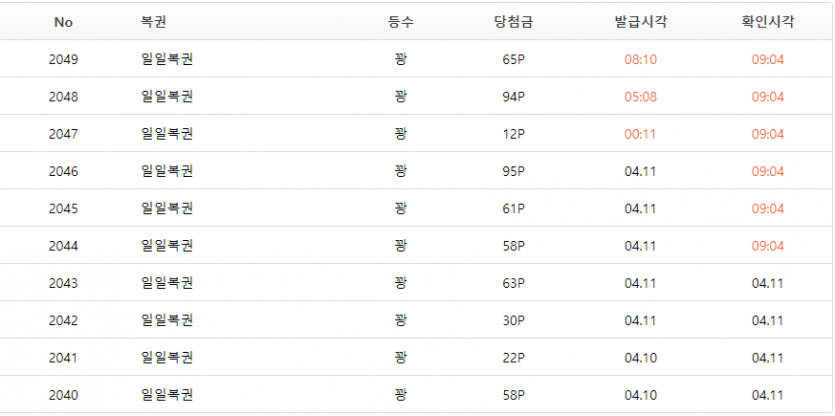
Task: Click row number 2043
Action: 63,283
